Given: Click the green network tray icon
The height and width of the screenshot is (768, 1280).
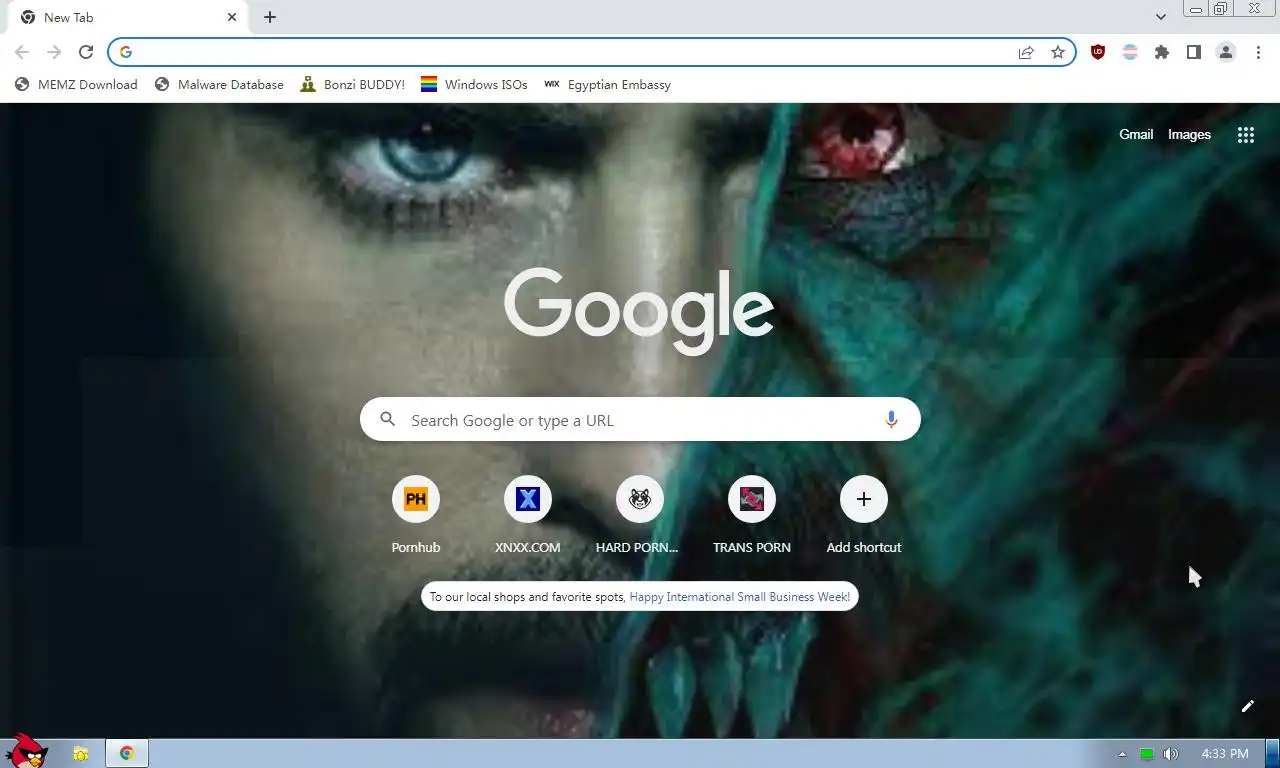Looking at the screenshot, I should tap(1147, 754).
